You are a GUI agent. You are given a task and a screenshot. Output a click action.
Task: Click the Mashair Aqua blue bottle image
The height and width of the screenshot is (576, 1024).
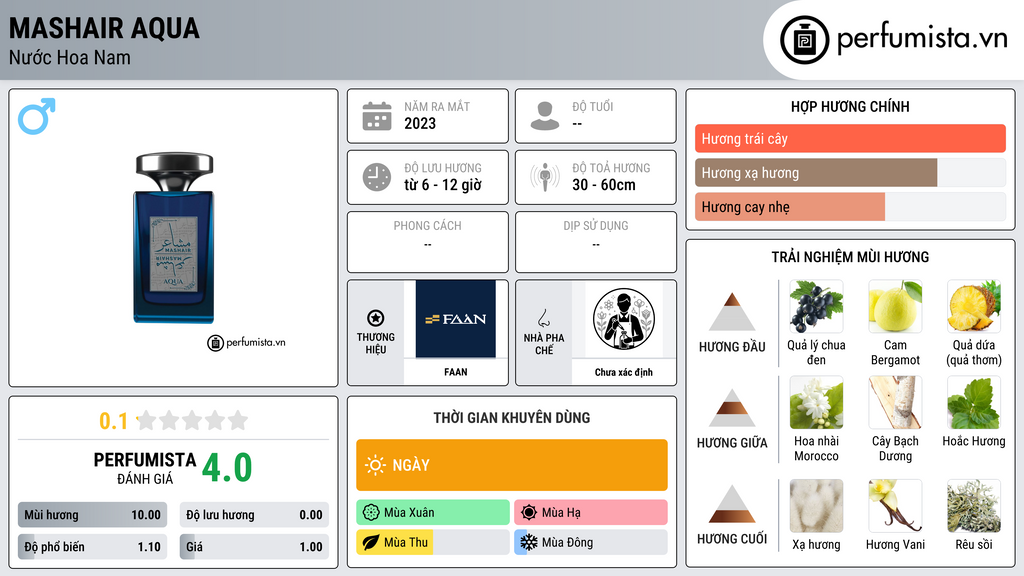tap(174, 238)
